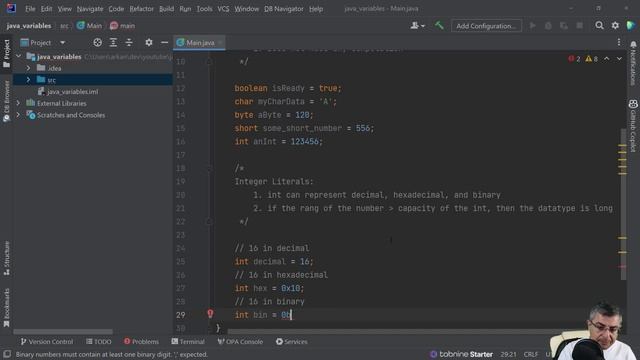The width and height of the screenshot is (640, 360).
Task: Collapse comment fold marker at line 18
Action: point(209,168)
